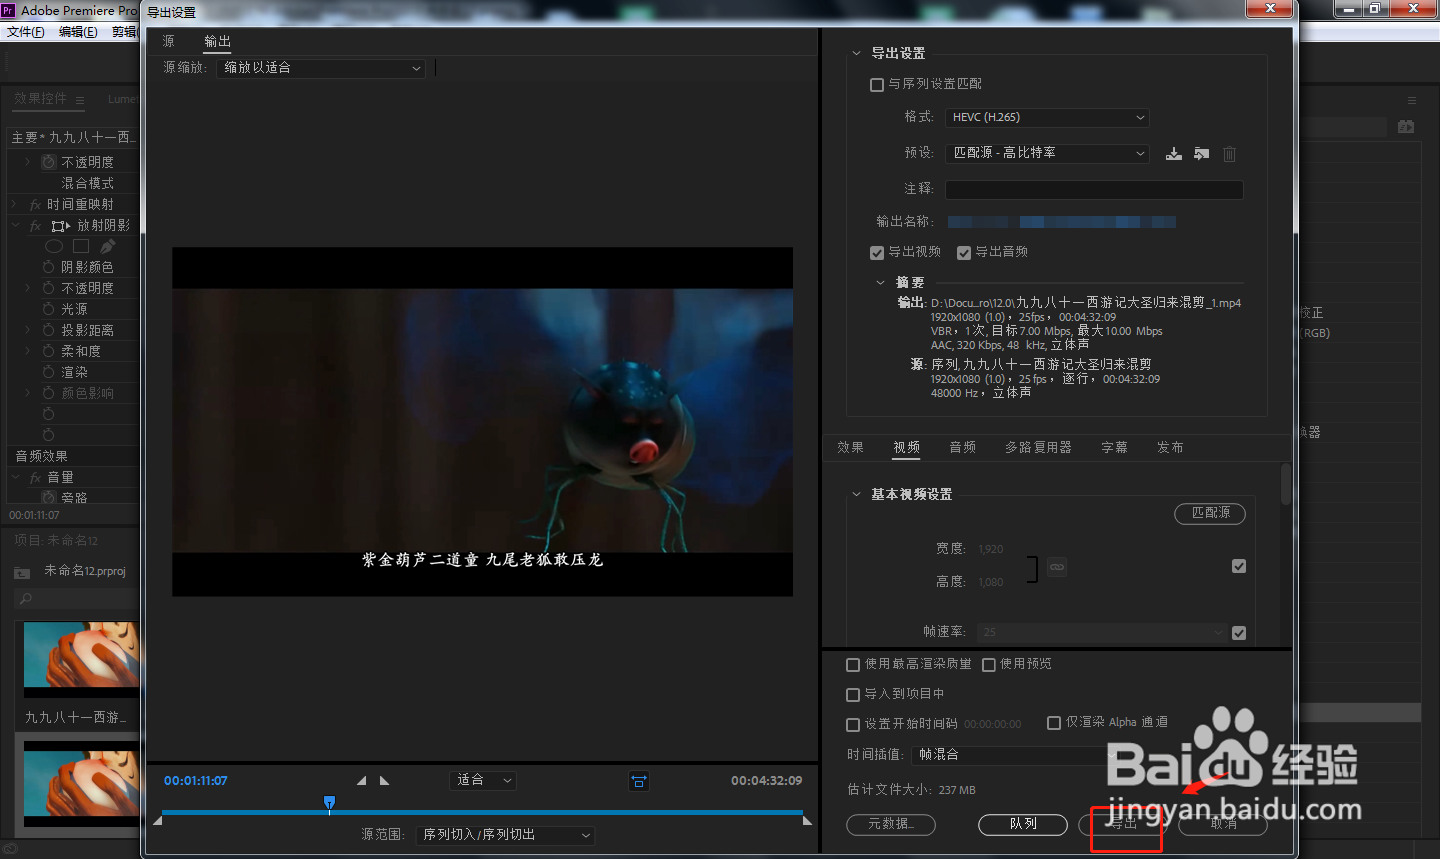Click the 导出 button
The width and height of the screenshot is (1440, 859).
[x=1123, y=824]
